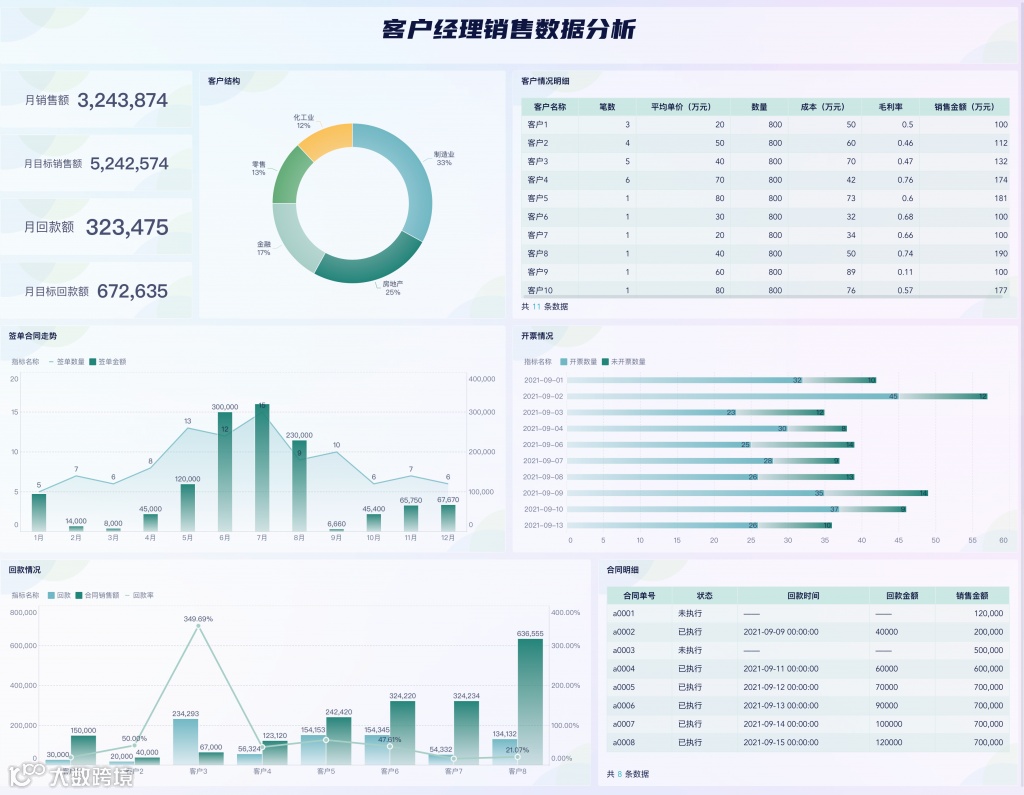Click the 6月 bar labeled 300,000
Viewport: 1024px width, 795px height.
225,471
